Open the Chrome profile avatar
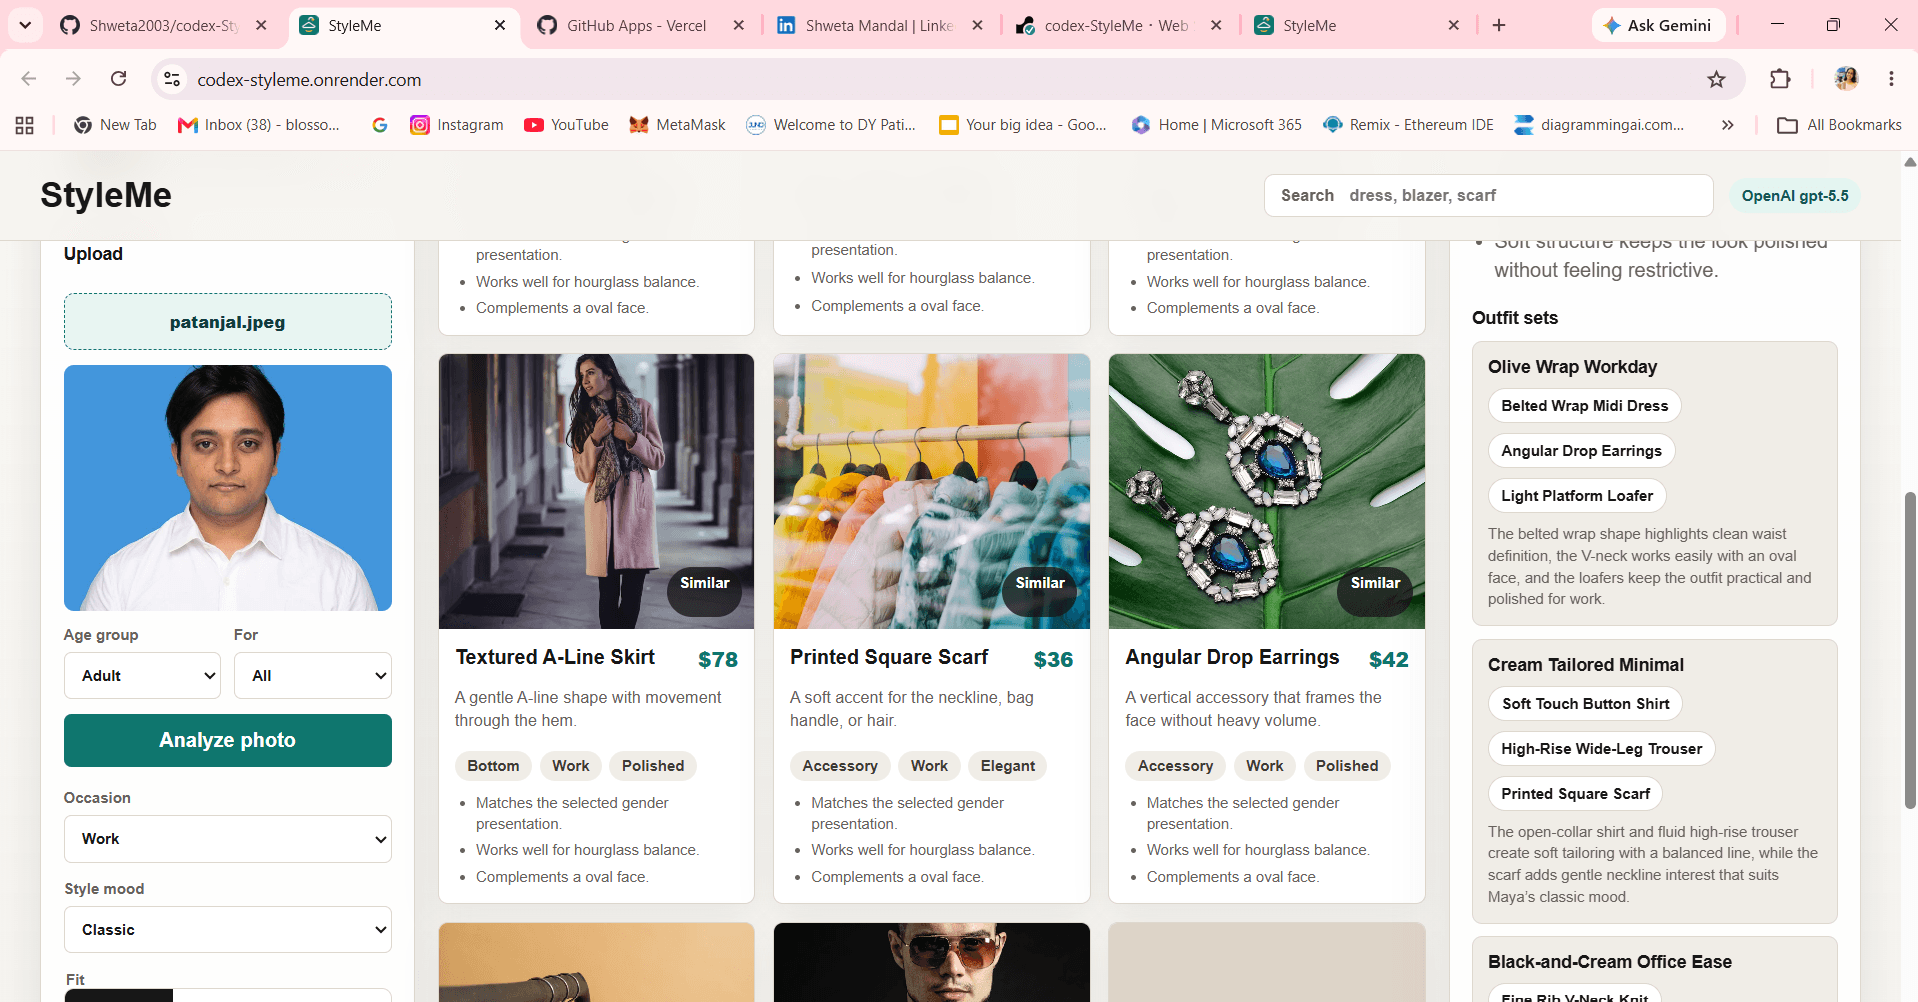Viewport: 1918px width, 1002px height. [1846, 79]
